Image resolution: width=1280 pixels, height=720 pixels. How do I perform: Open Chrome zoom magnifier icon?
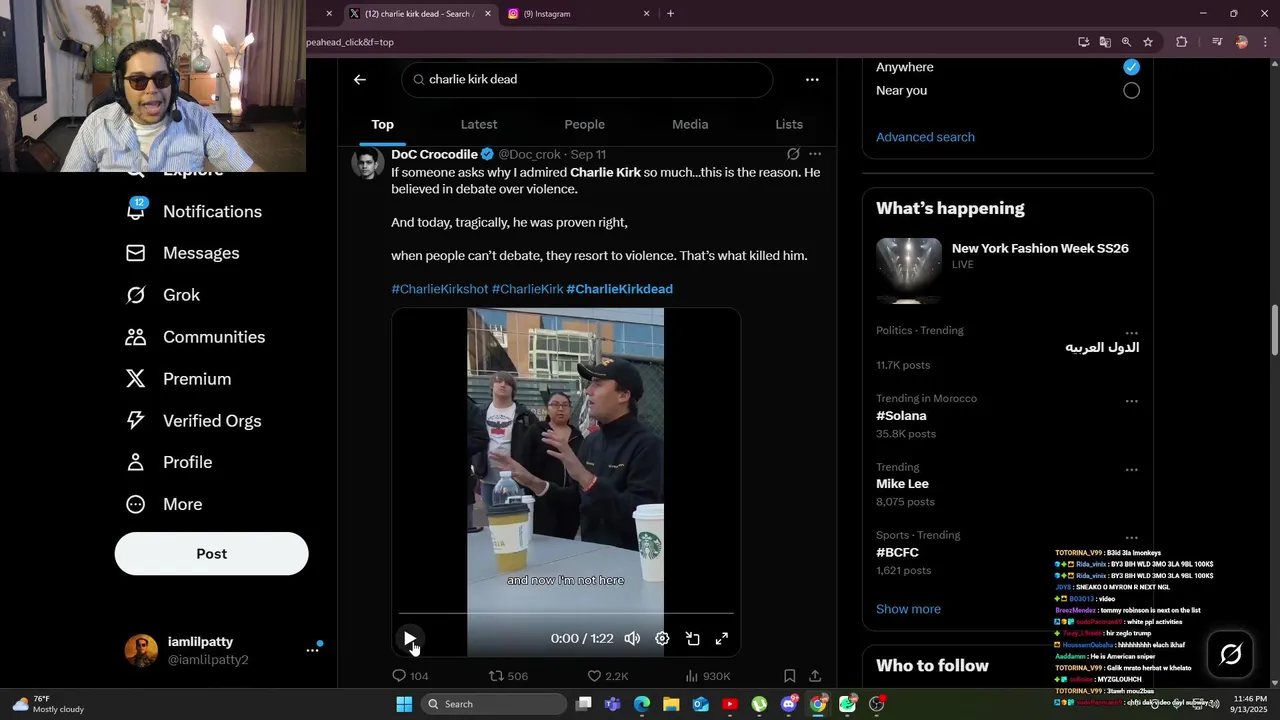(1126, 42)
